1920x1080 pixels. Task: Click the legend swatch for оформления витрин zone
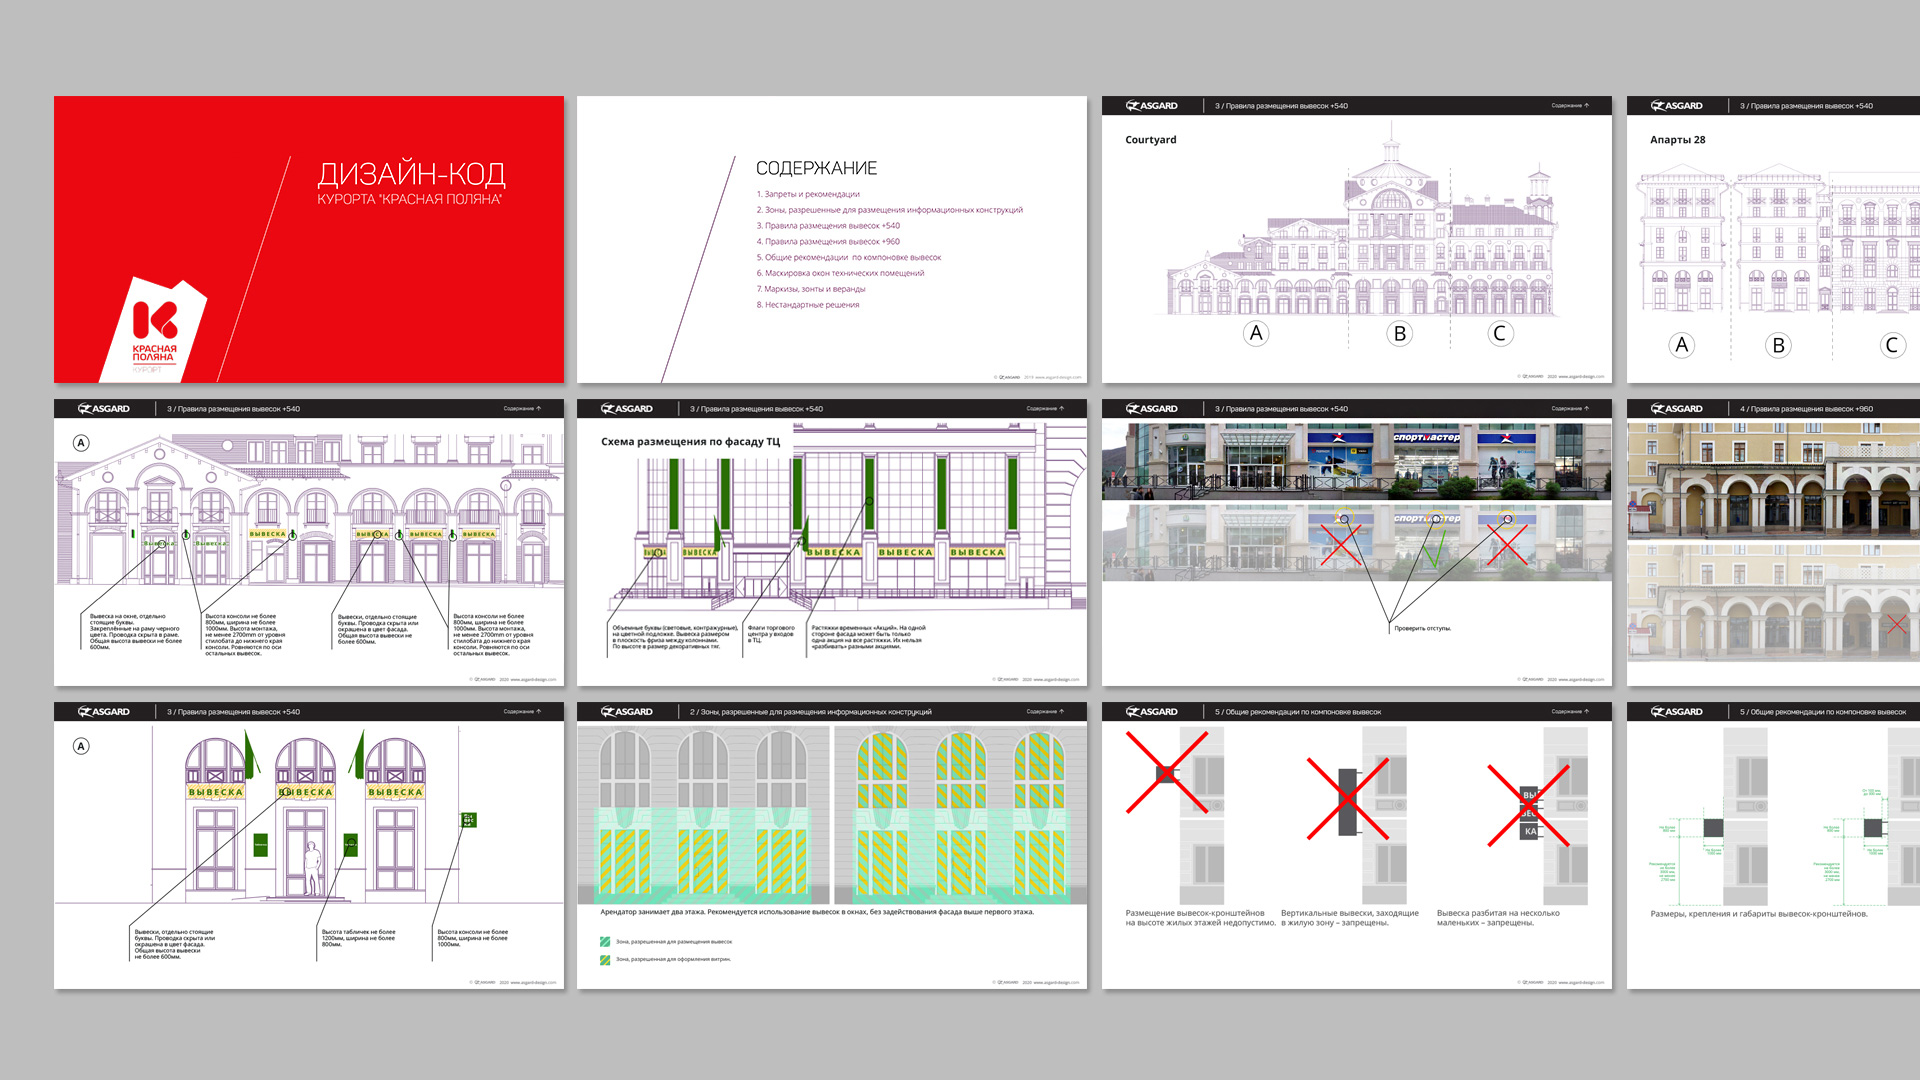605,960
